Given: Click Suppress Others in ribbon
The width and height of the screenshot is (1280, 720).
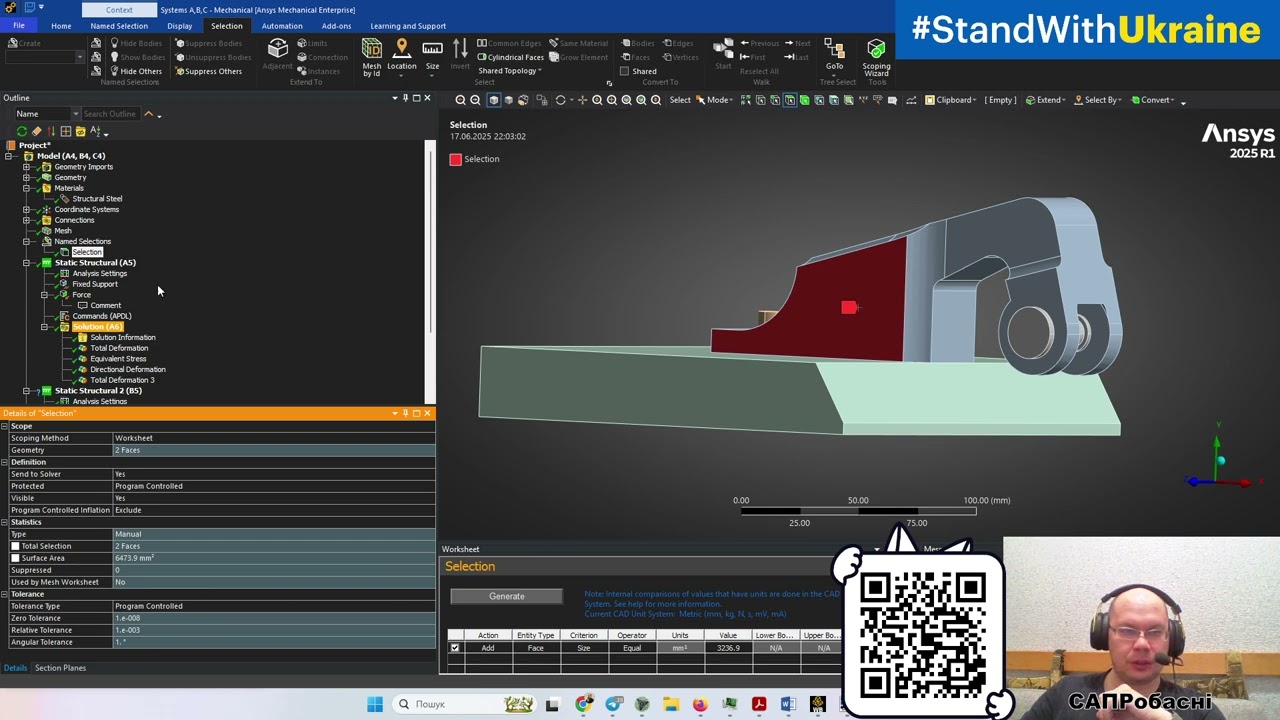Looking at the screenshot, I should pos(207,71).
